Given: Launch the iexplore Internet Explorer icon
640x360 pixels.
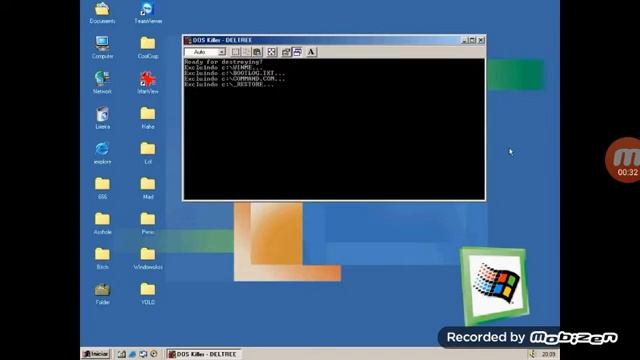Looking at the screenshot, I should (102, 153).
